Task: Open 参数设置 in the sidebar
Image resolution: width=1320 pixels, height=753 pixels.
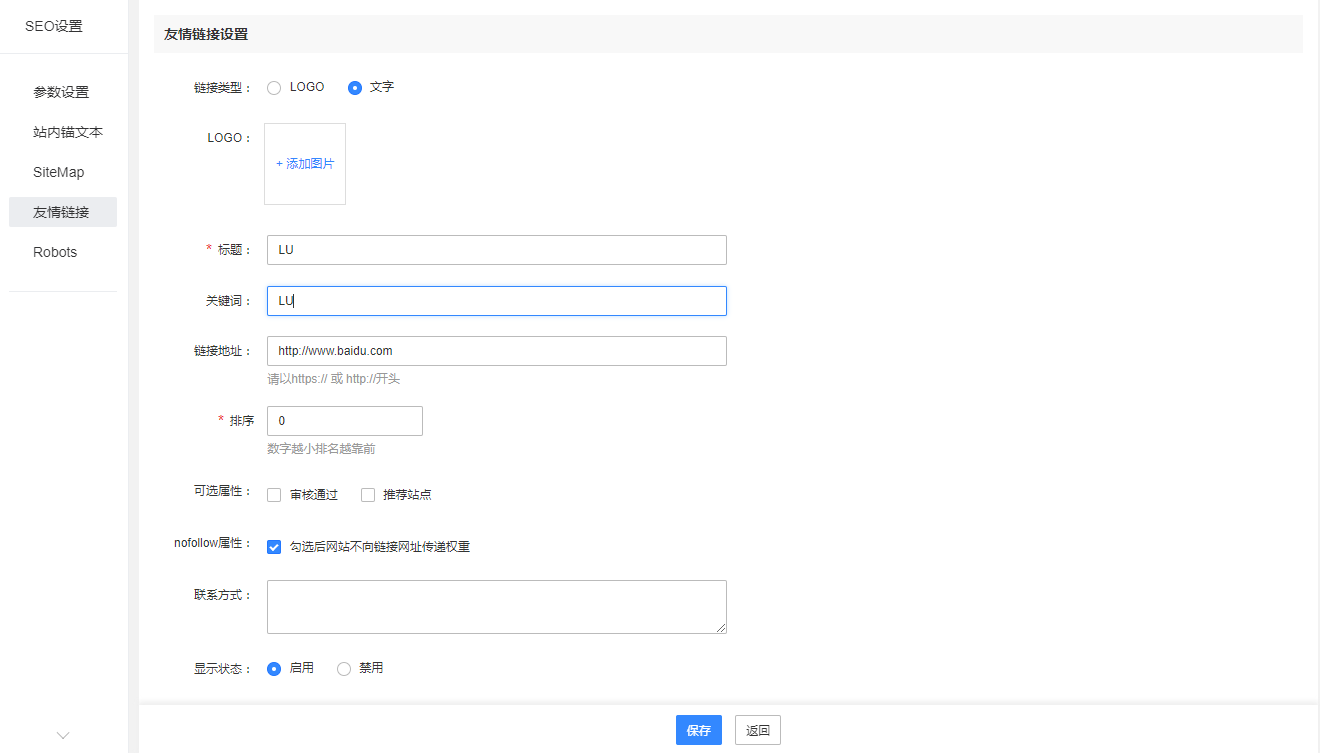Action: 61,92
